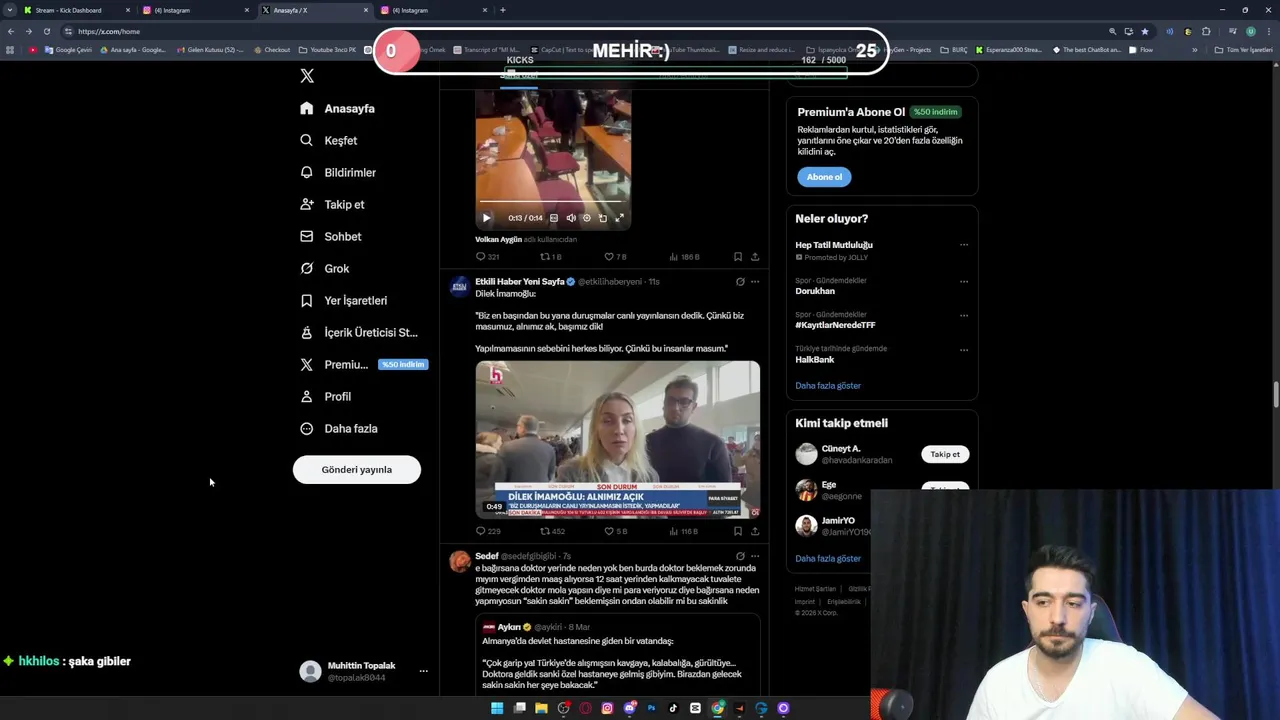Follow Cüneyt A. with Takip et

945,454
